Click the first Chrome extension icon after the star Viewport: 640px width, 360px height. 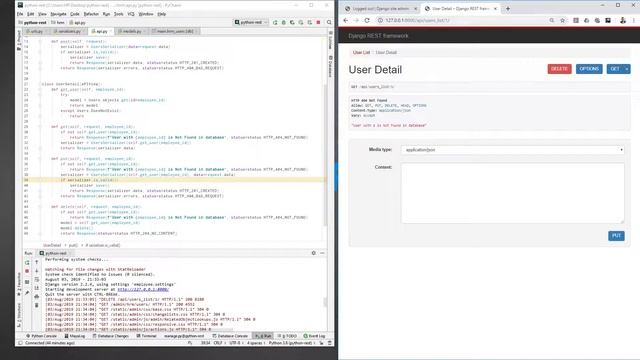click(576, 20)
